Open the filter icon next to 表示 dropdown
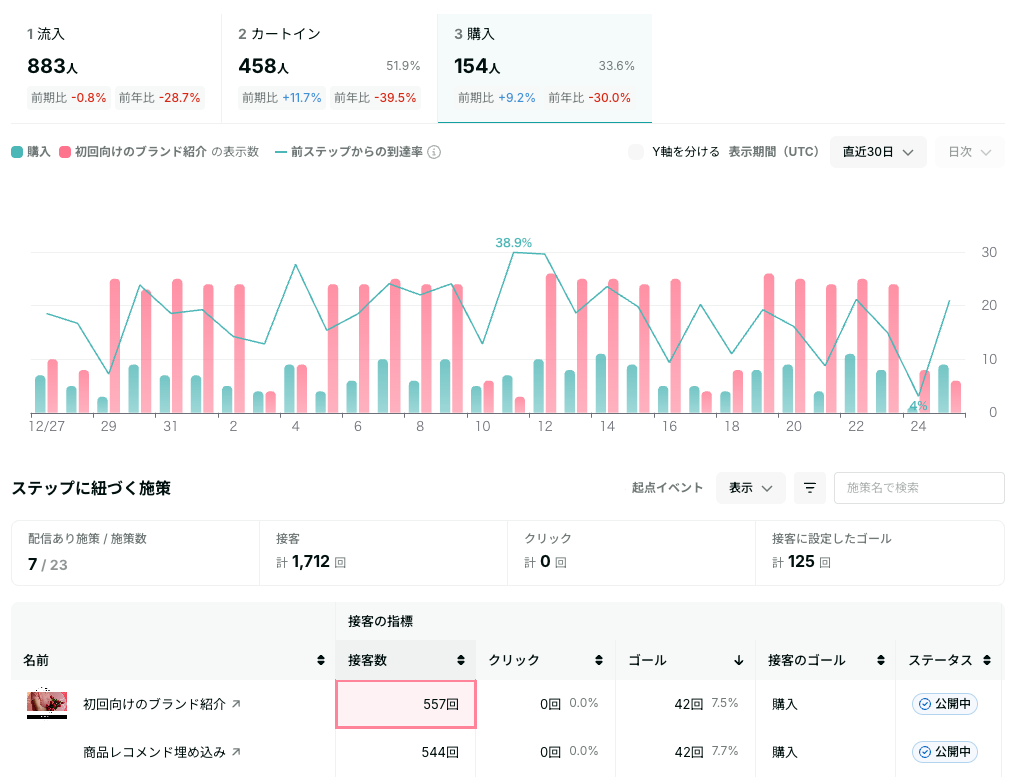The height and width of the screenshot is (777, 1031). (809, 488)
